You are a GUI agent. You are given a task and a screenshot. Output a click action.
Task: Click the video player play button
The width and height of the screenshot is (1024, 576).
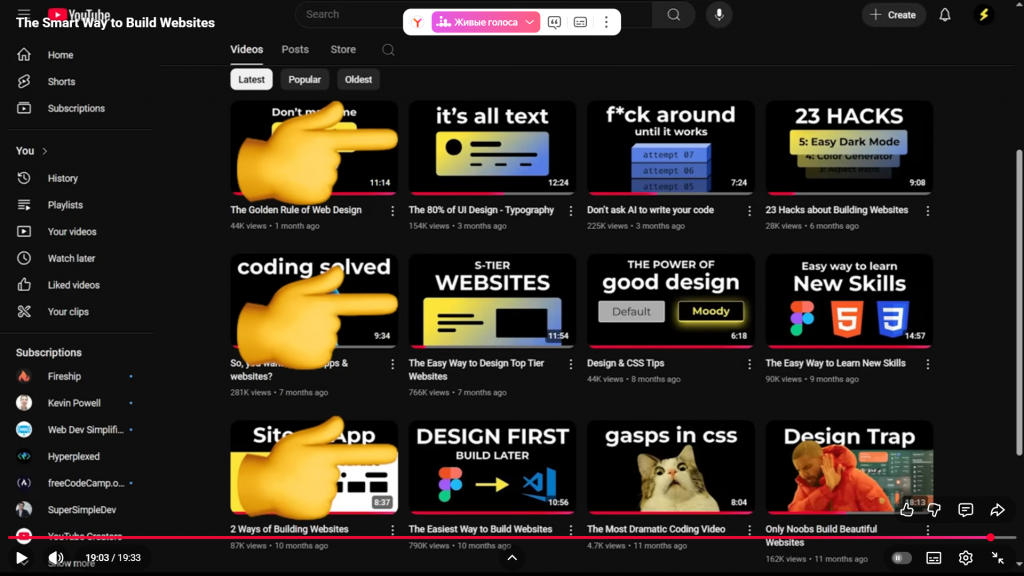pyautogui.click(x=22, y=558)
